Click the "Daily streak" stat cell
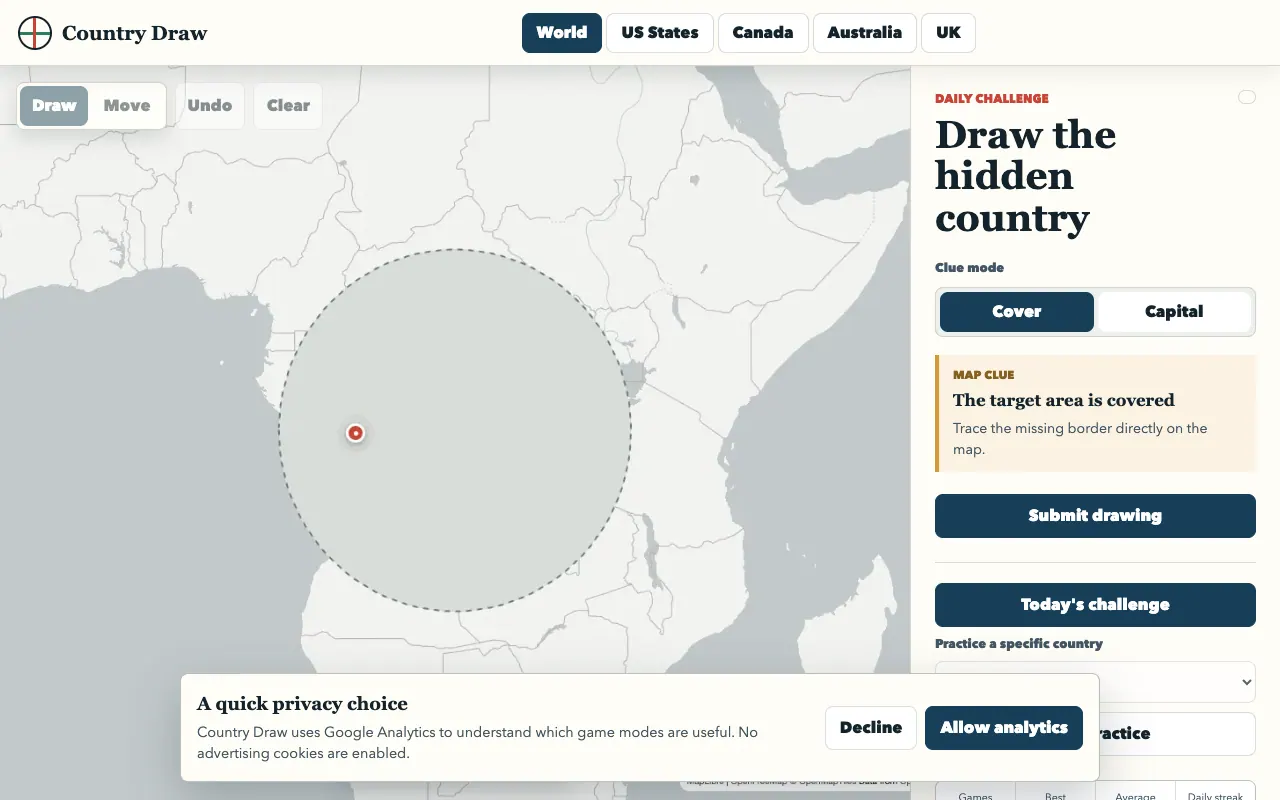The image size is (1280, 800). (x=1215, y=792)
